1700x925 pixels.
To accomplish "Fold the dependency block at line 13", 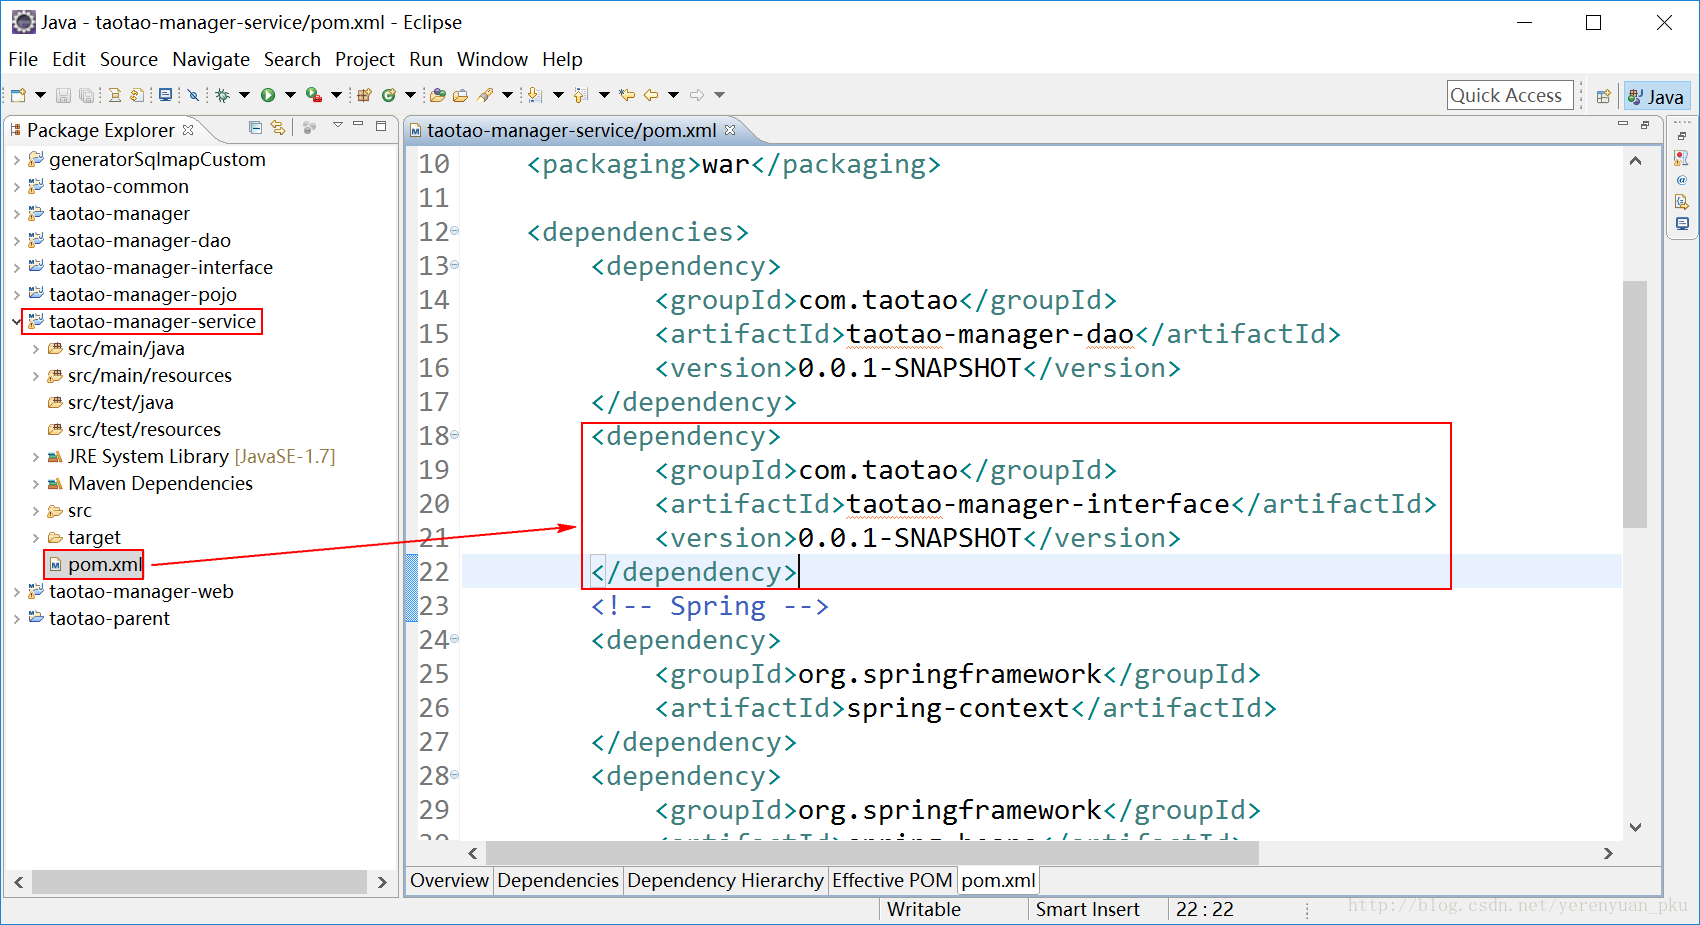I will coord(454,265).
